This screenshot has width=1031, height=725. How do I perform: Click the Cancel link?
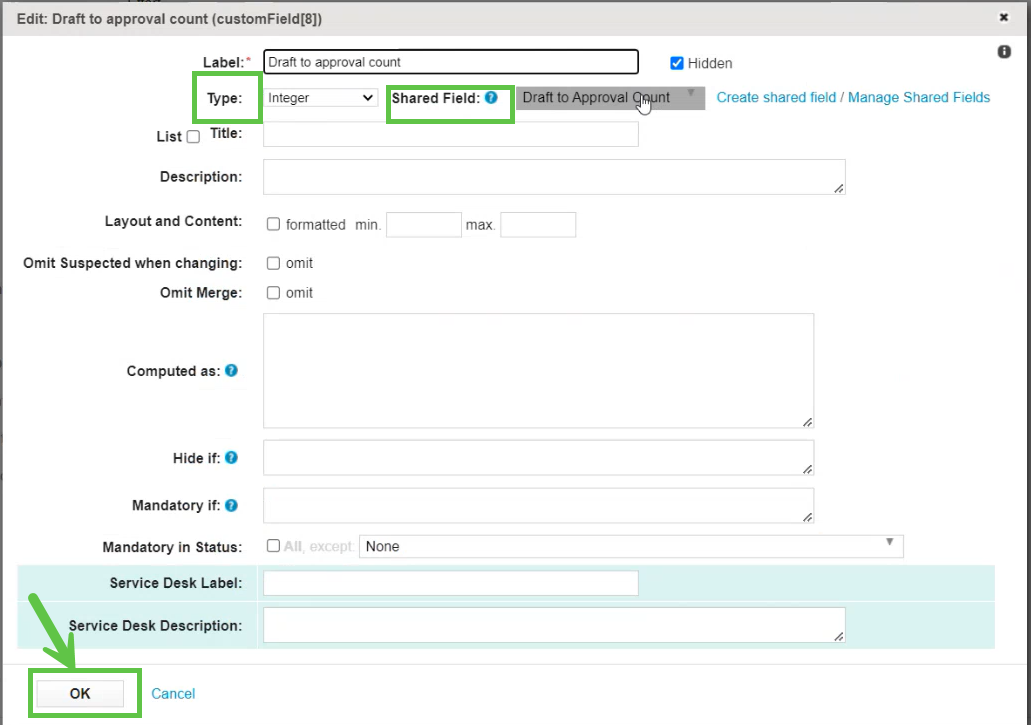point(173,694)
